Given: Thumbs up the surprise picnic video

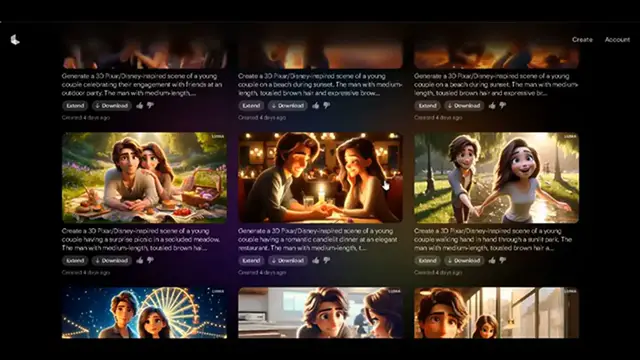Looking at the screenshot, I should click(x=140, y=260).
